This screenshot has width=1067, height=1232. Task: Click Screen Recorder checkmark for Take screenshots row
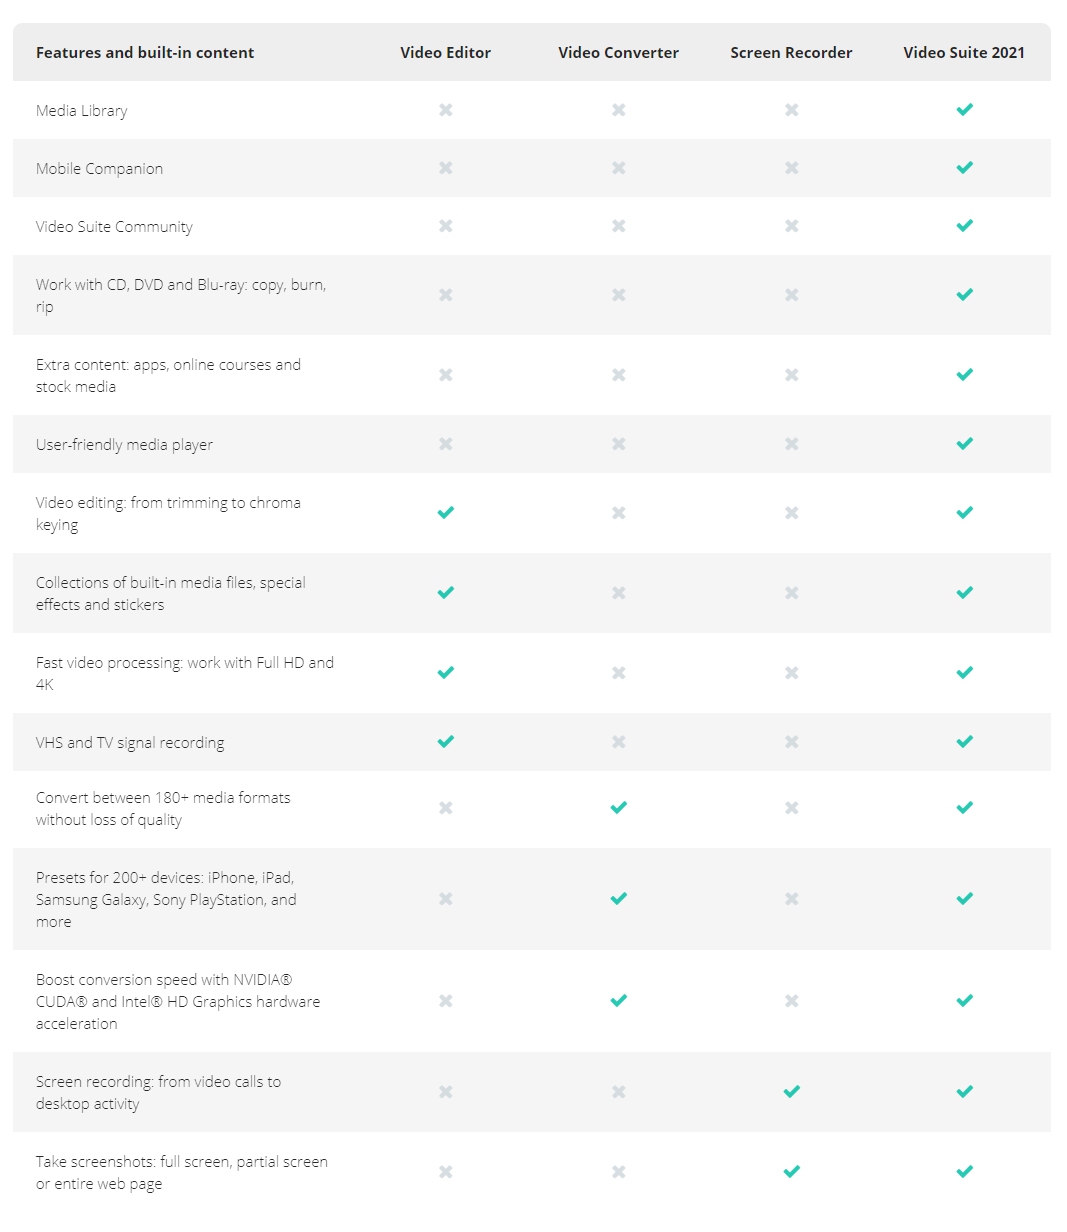click(792, 1172)
